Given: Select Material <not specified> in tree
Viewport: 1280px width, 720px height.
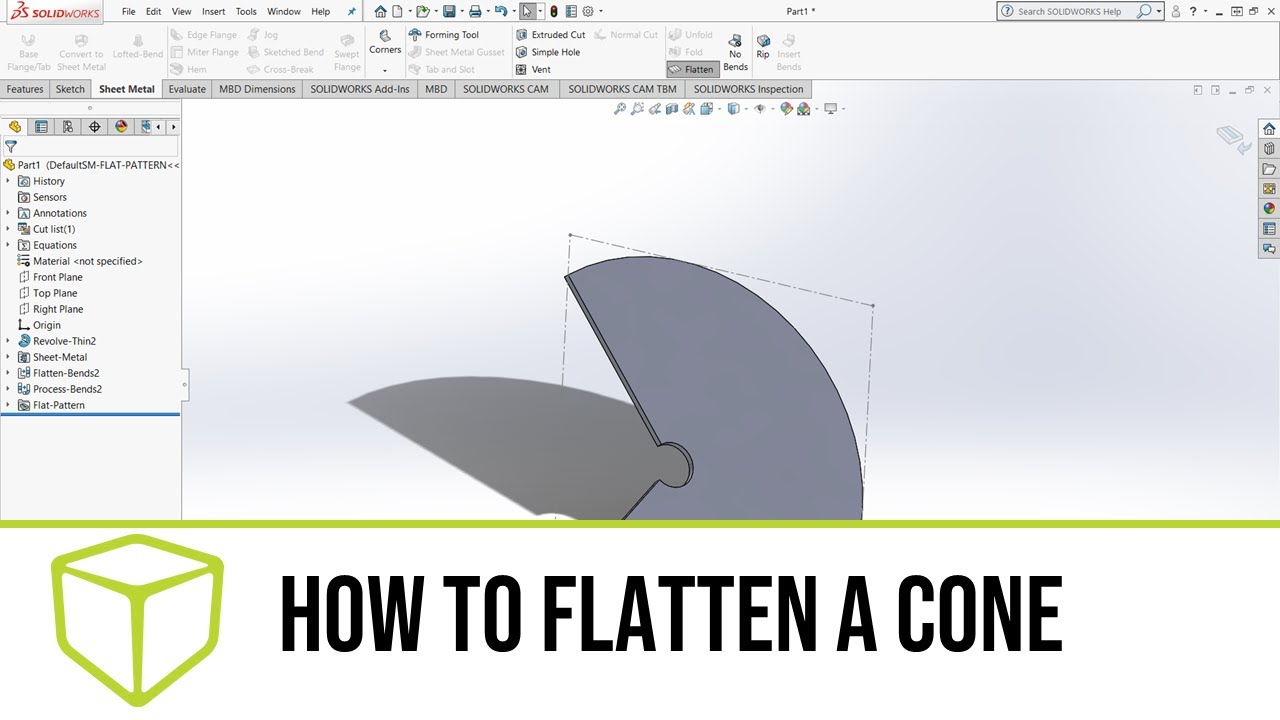Looking at the screenshot, I should pos(80,261).
